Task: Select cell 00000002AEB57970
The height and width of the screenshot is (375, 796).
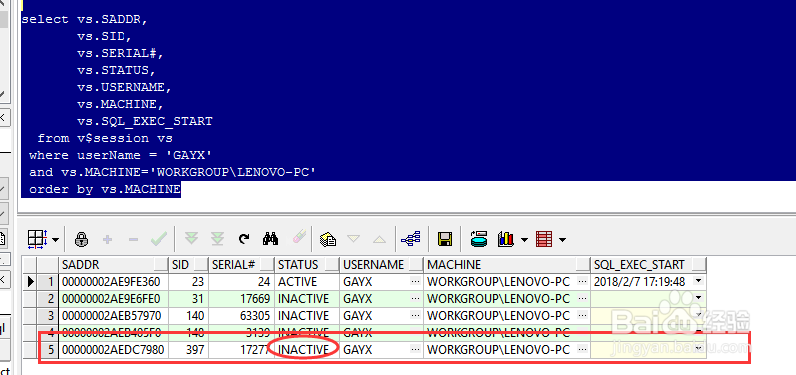Action: tap(114, 316)
